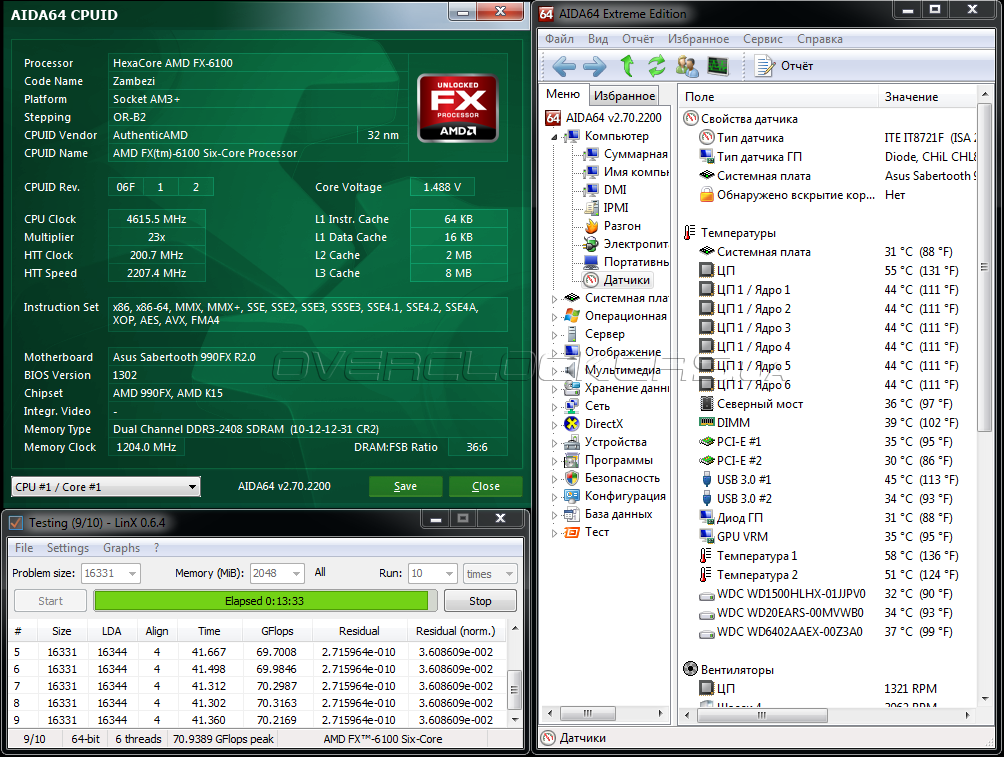Click the Северный мост chip icon
Screen dimensions: 1004x757
point(707,403)
